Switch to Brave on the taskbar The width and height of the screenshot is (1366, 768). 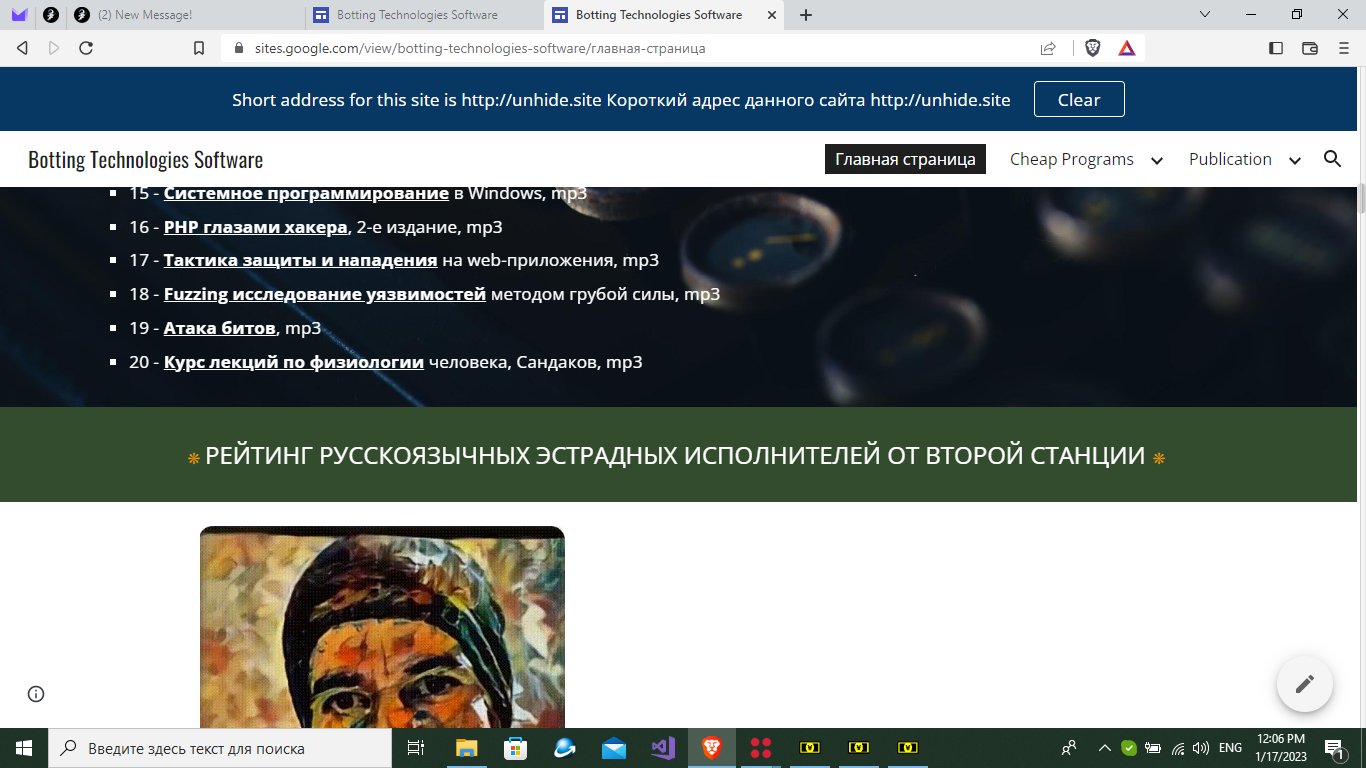pos(711,748)
